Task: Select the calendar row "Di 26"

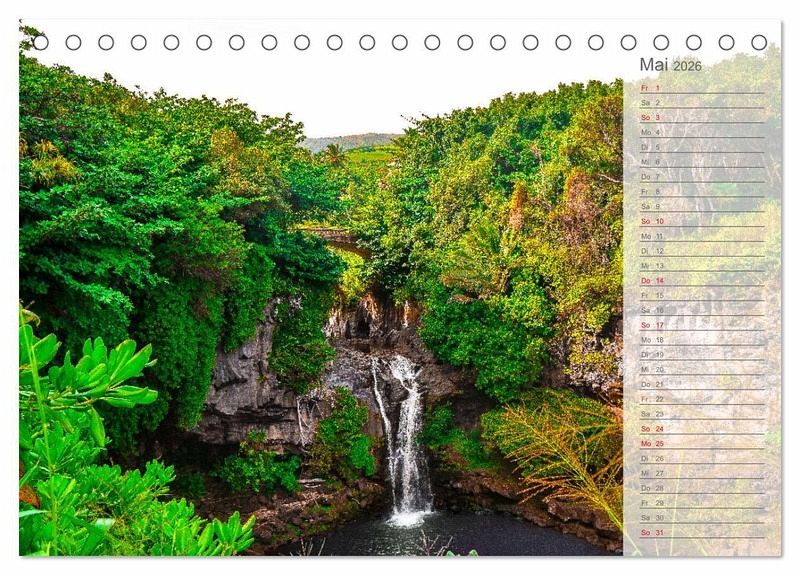Action: coord(702,459)
